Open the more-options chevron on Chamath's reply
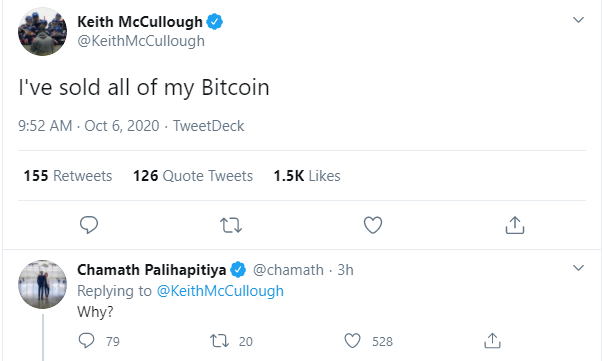The height and width of the screenshot is (361, 602). [578, 268]
